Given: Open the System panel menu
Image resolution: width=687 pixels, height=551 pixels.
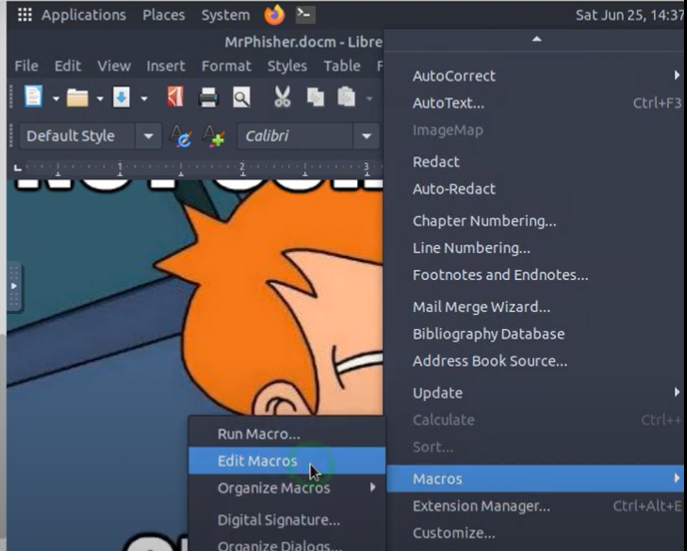Looking at the screenshot, I should pyautogui.click(x=226, y=15).
